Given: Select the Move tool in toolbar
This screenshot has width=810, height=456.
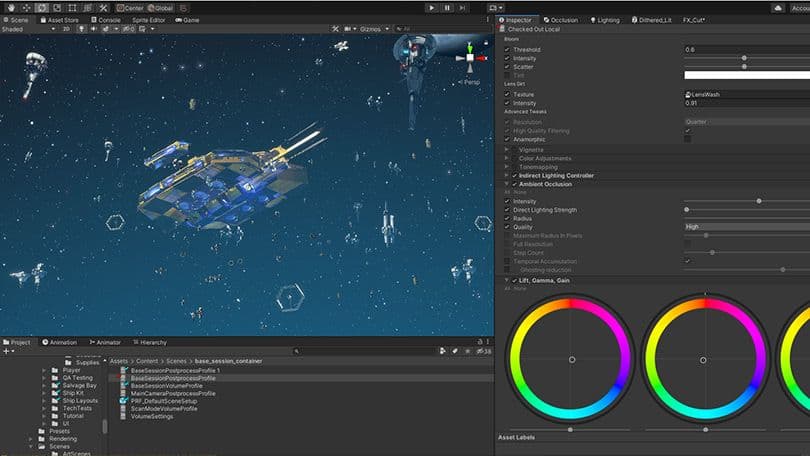Looking at the screenshot, I should point(25,7).
